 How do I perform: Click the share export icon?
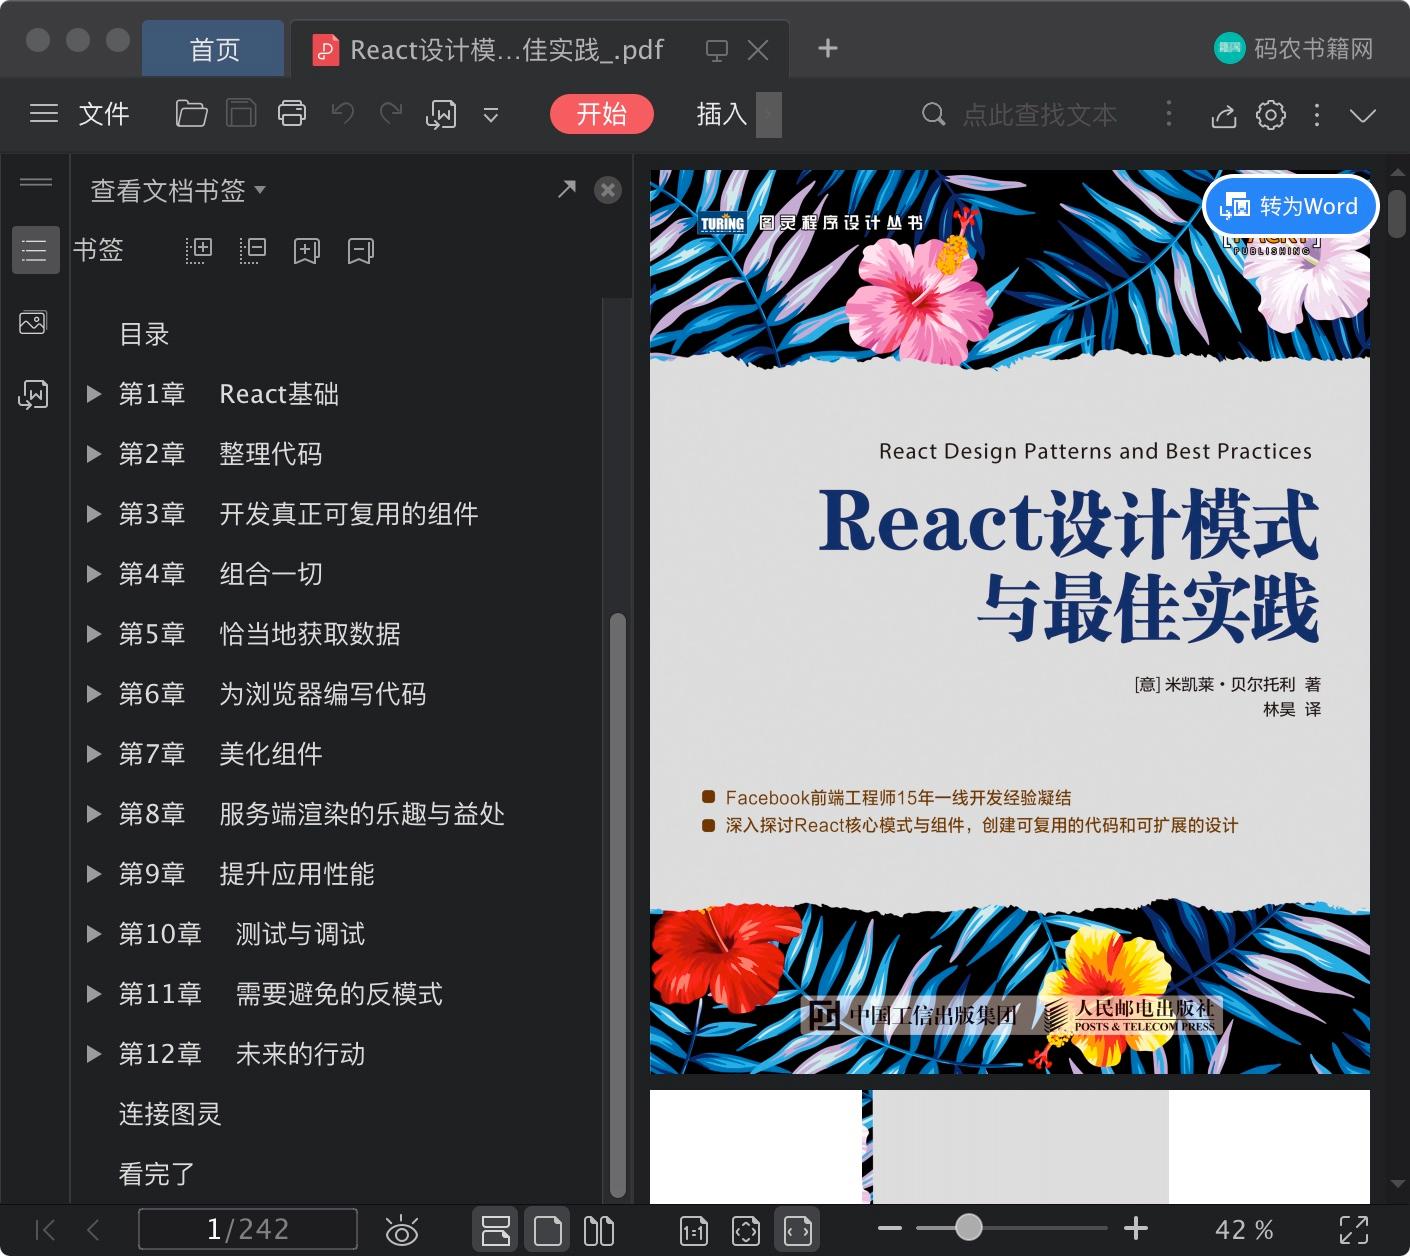[1224, 115]
